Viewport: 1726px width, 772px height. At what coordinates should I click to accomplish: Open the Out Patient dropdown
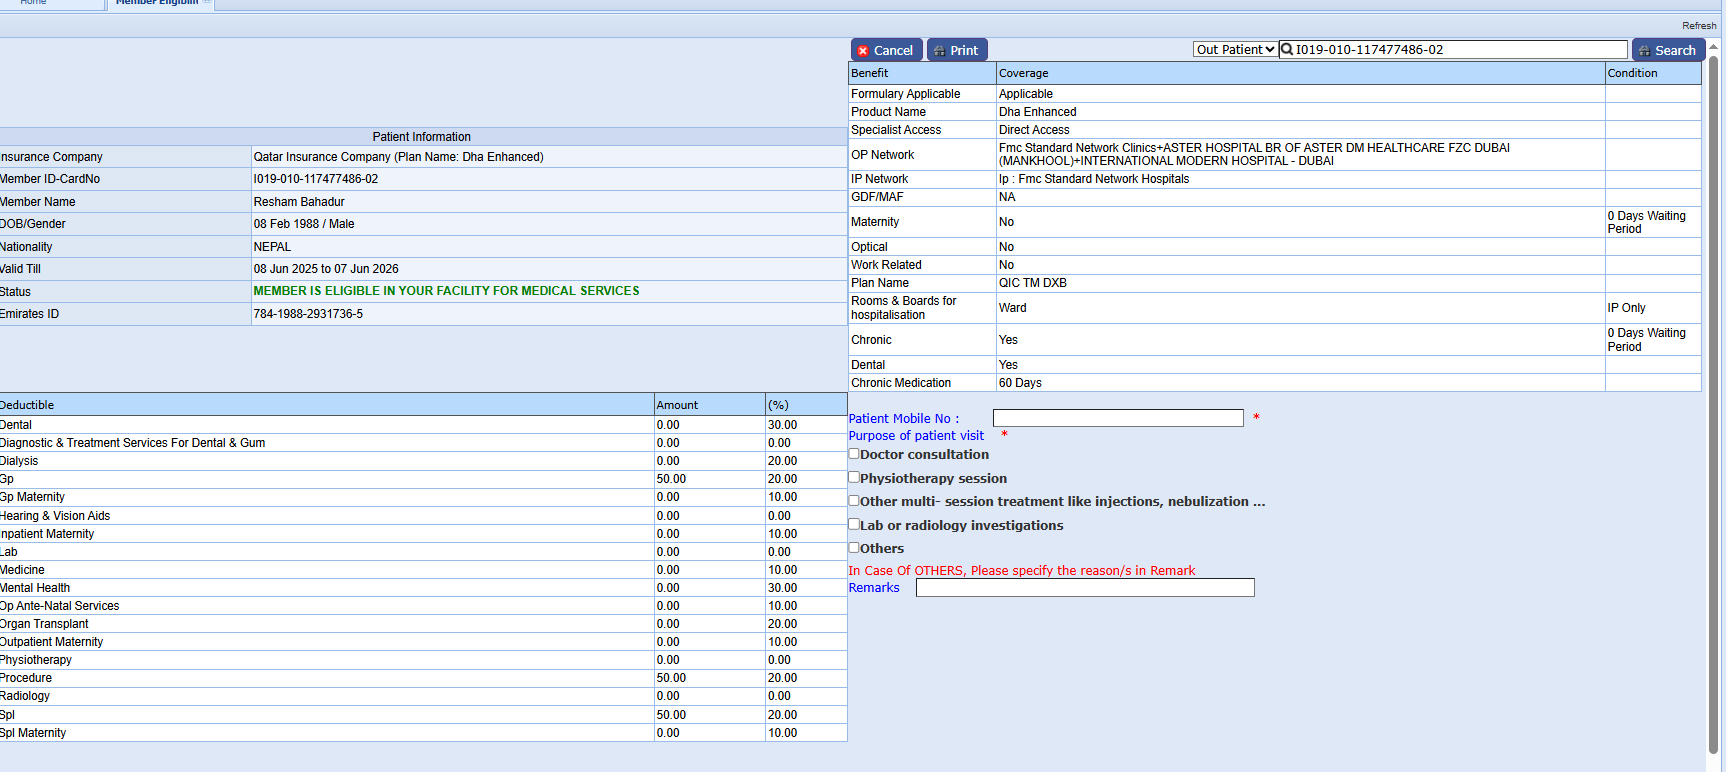click(1235, 50)
